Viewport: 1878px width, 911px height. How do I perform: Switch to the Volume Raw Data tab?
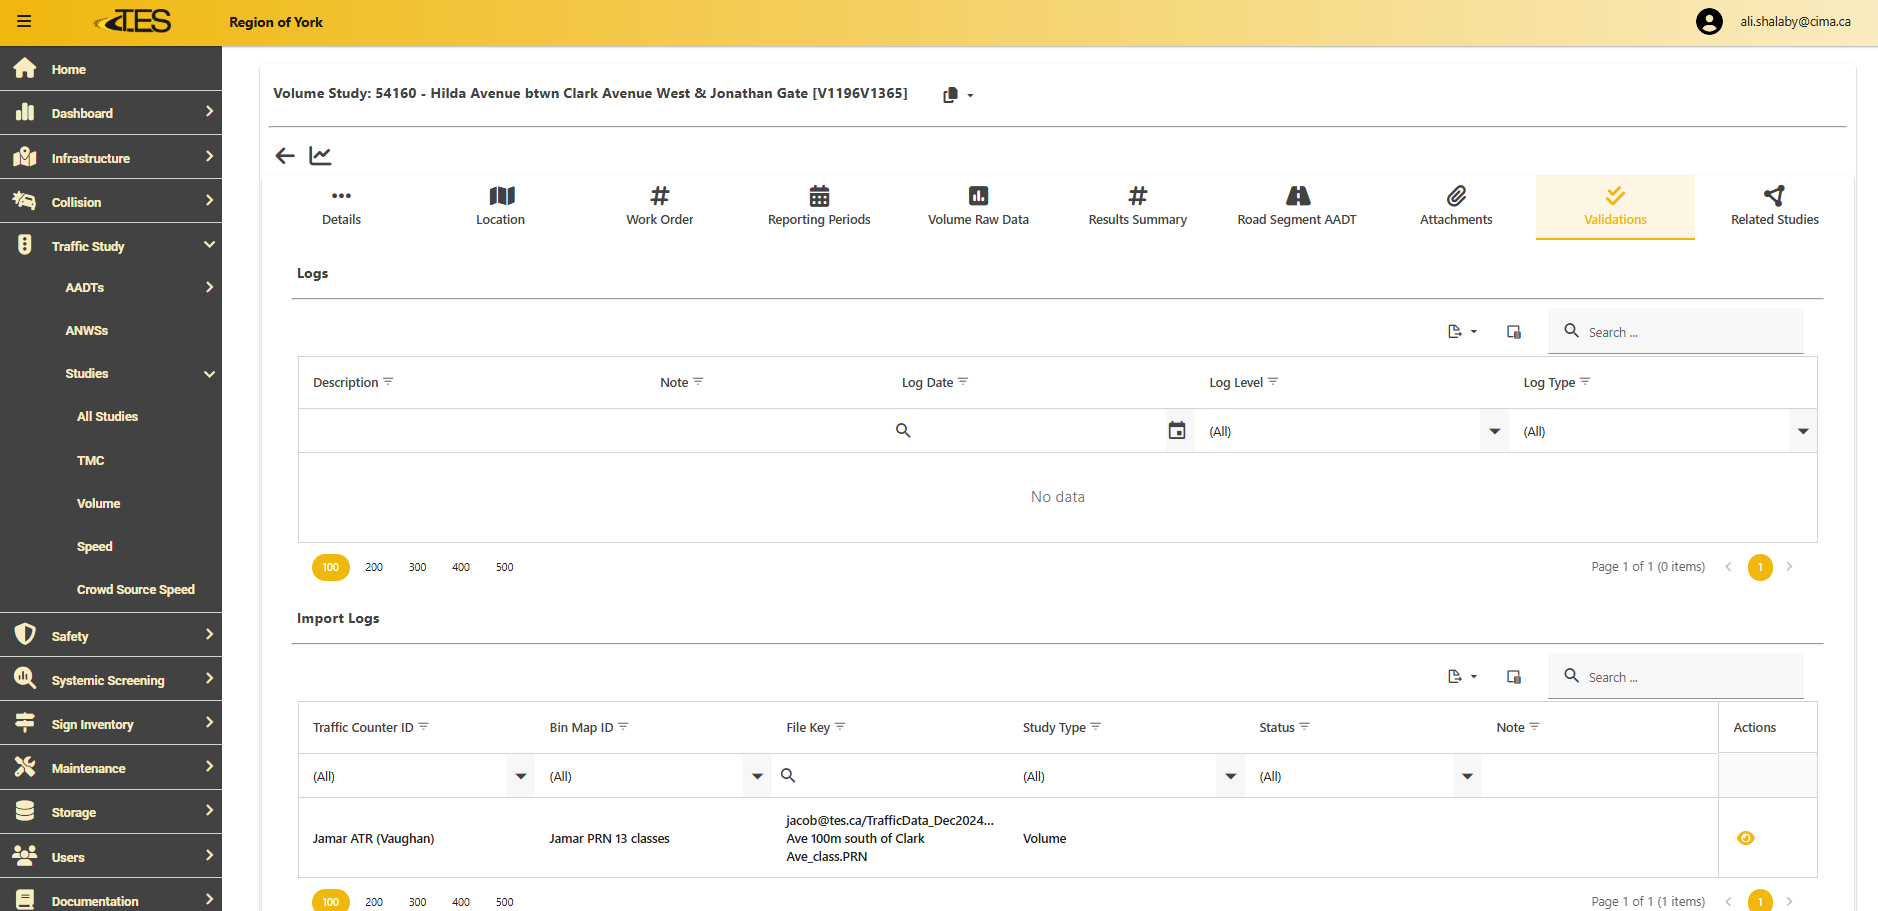978,207
